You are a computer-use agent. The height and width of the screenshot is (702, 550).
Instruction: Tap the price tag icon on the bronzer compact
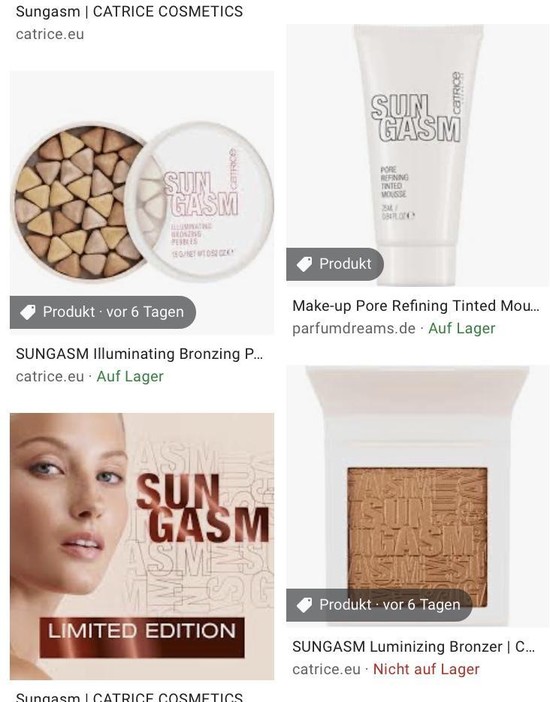point(305,605)
